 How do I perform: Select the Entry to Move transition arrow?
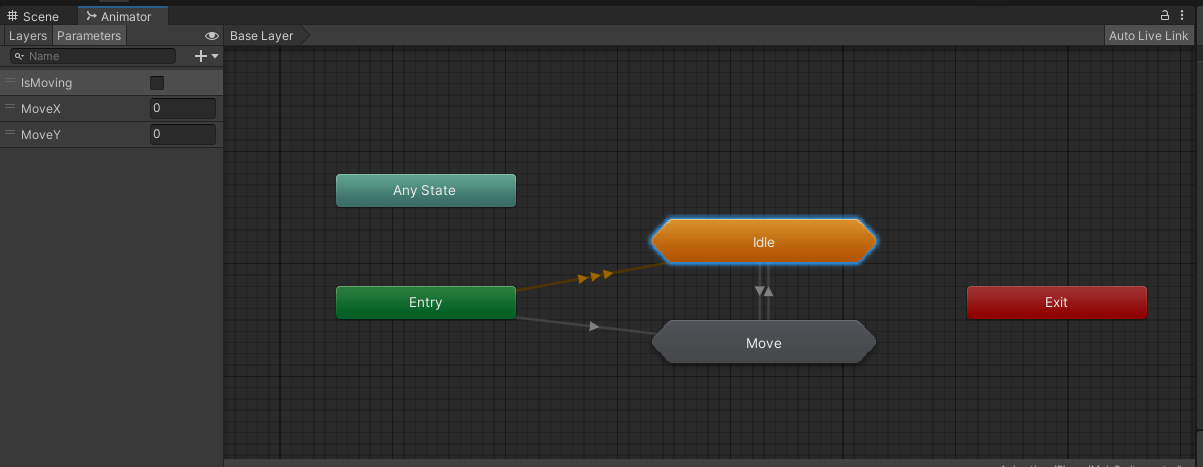coord(594,326)
